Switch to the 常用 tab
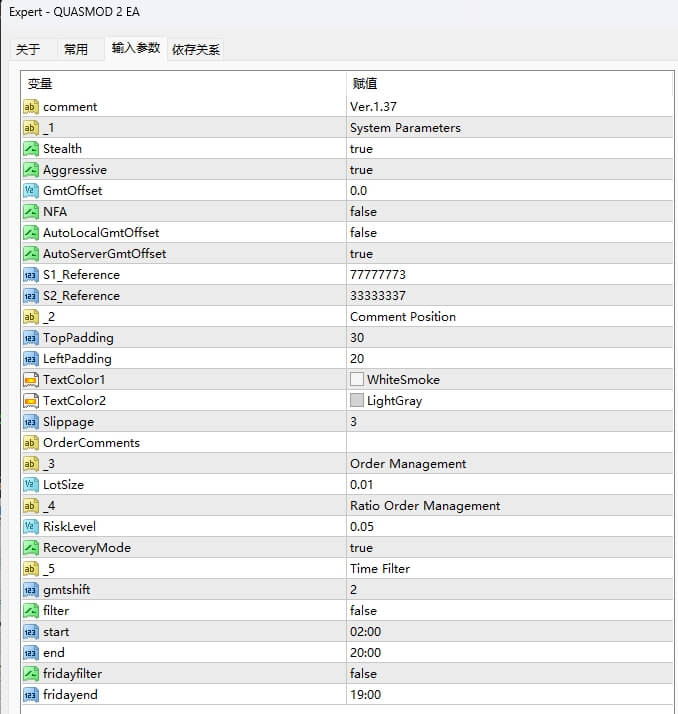The image size is (678, 714). pos(76,49)
